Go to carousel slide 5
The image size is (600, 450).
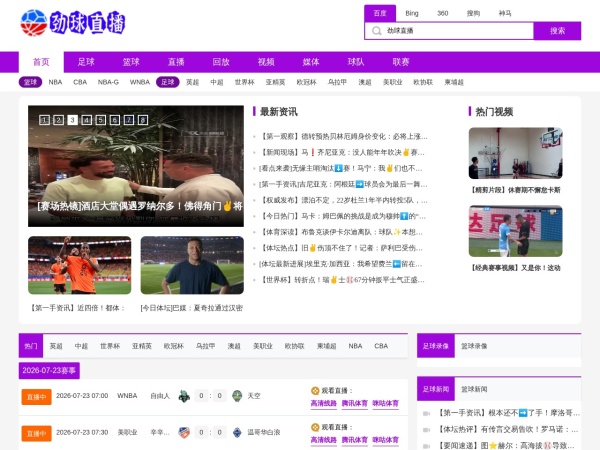[100, 120]
